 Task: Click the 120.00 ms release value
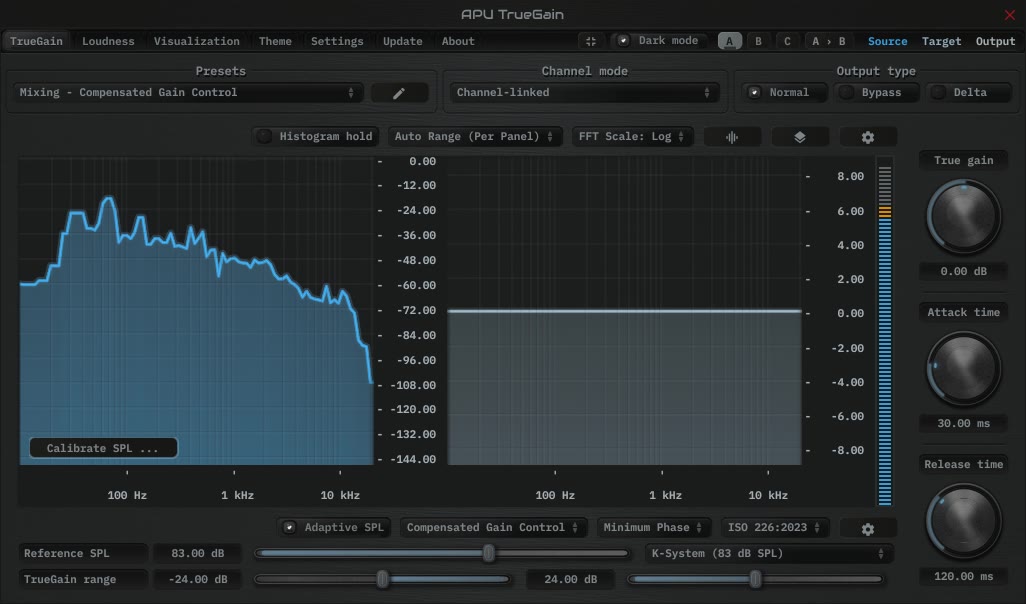963,577
